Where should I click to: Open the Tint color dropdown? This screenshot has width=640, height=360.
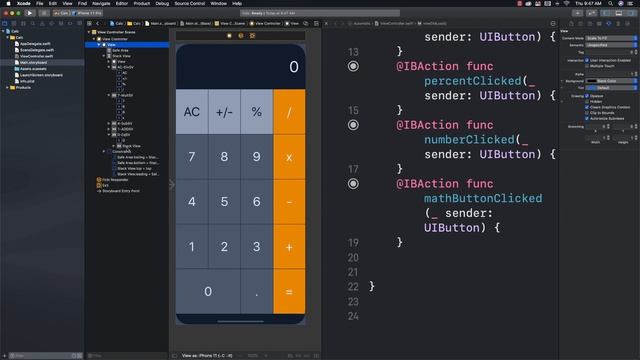pos(611,88)
